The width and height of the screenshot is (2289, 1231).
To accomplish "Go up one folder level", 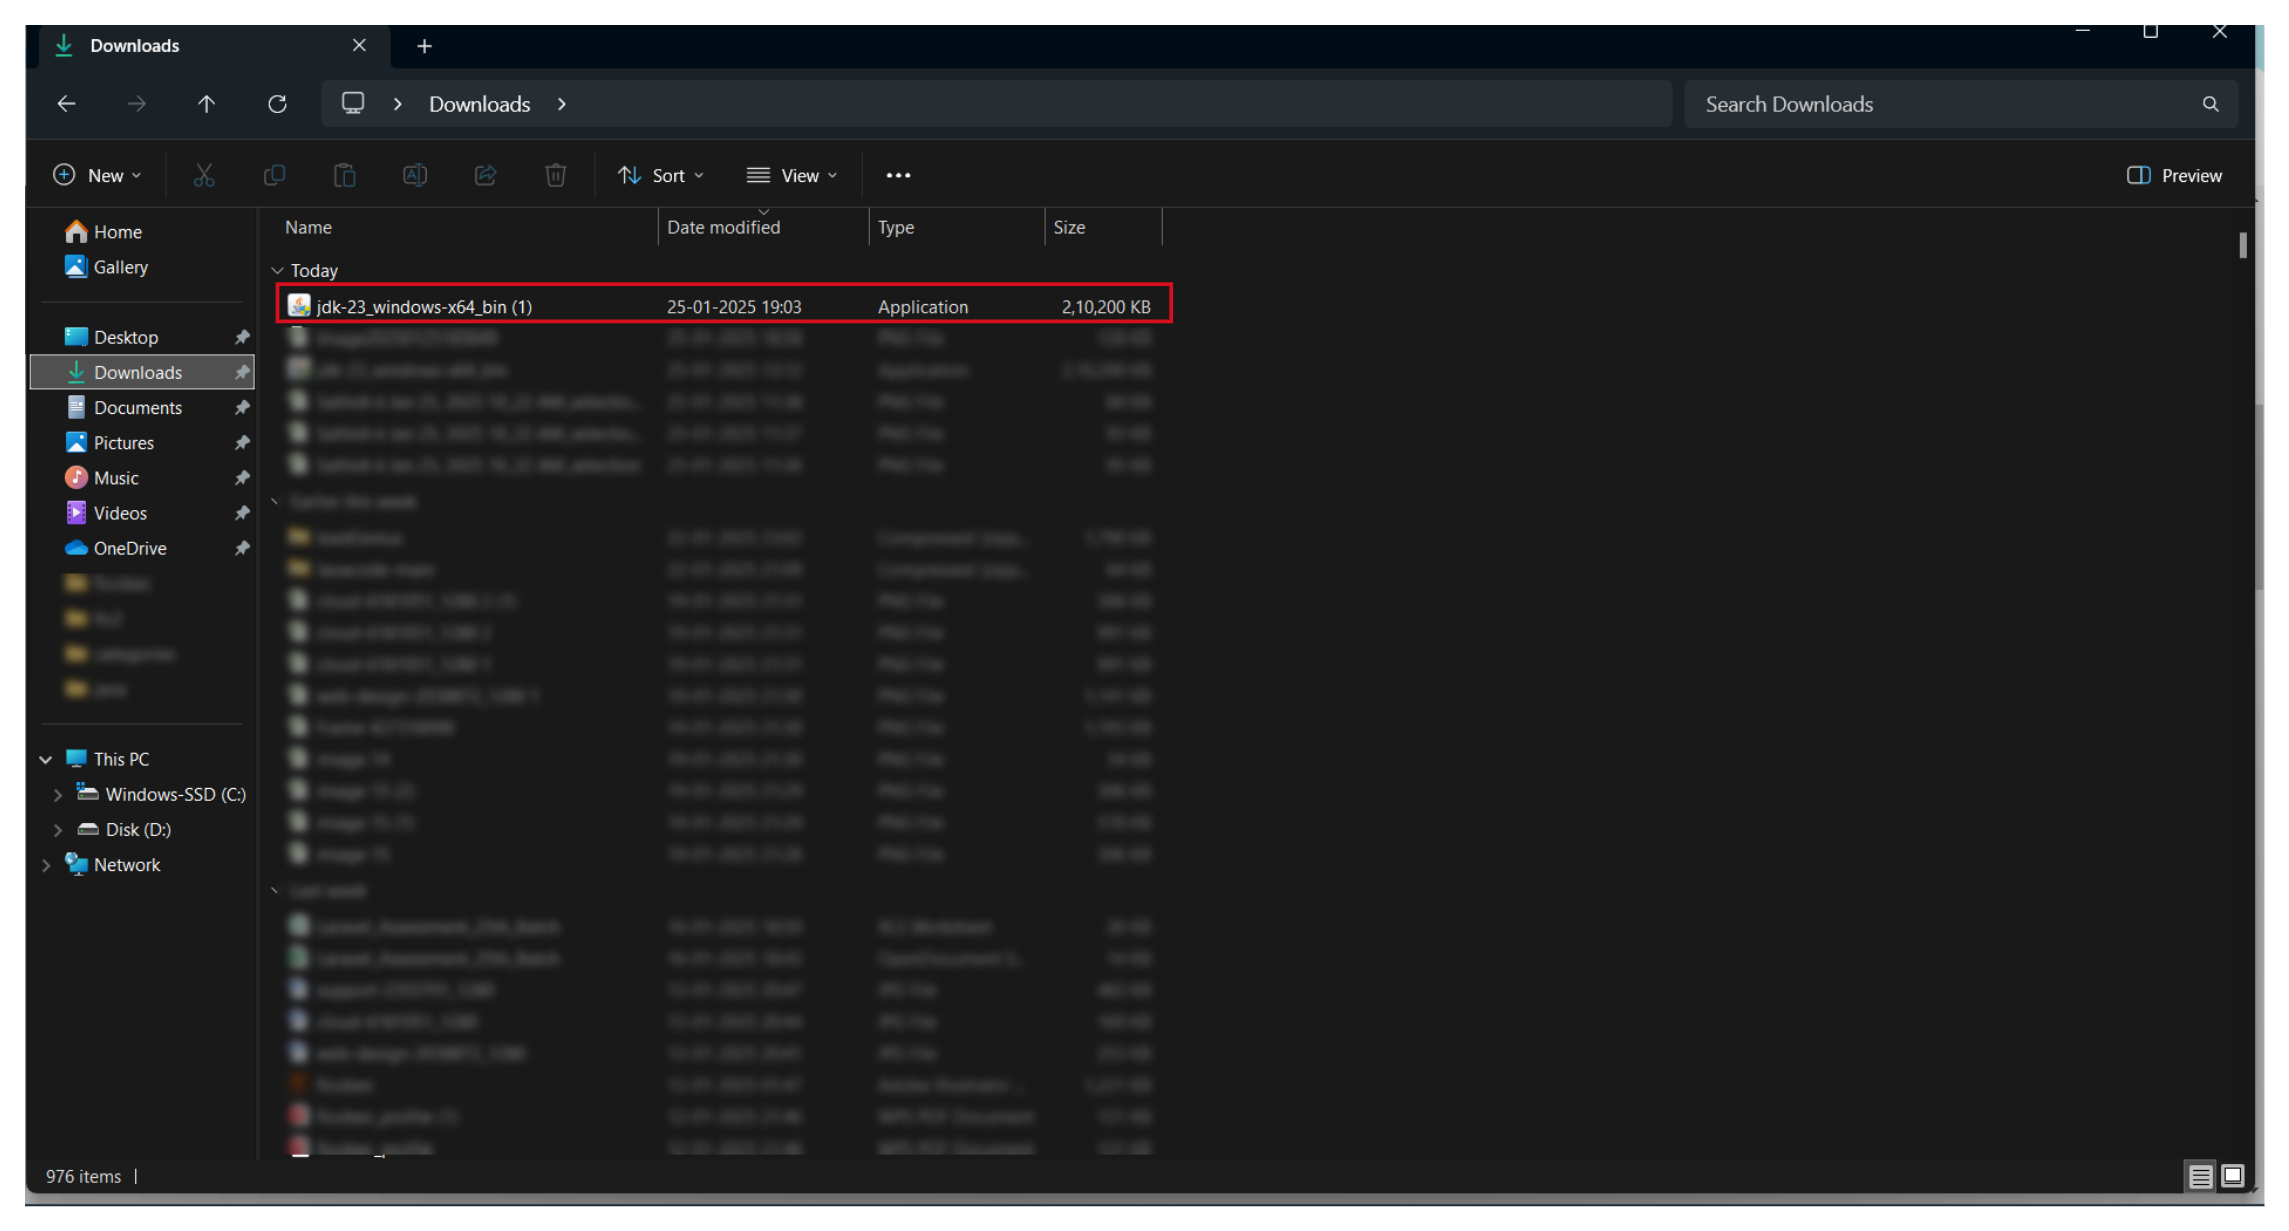I will (x=207, y=104).
